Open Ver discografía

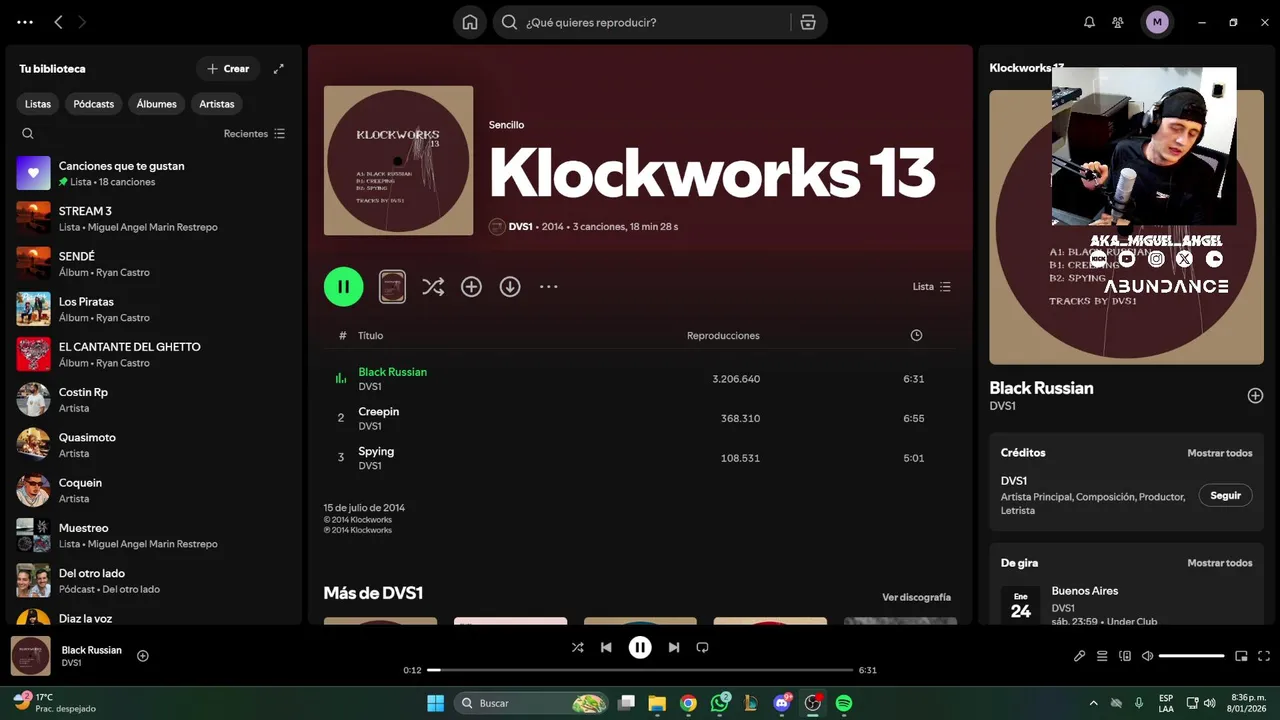(x=916, y=597)
